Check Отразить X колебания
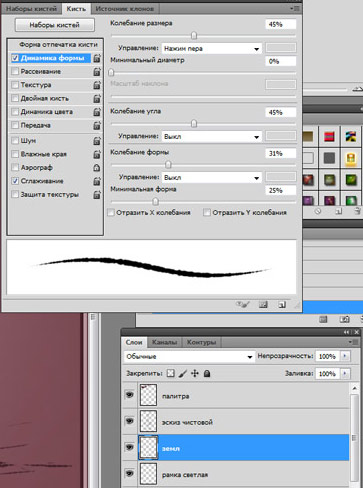Image resolution: width=363 pixels, height=488 pixels. pyautogui.click(x=111, y=212)
